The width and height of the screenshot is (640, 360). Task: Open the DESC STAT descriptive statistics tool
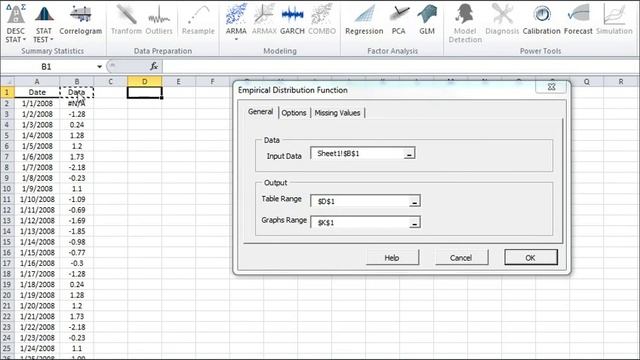[x=16, y=22]
